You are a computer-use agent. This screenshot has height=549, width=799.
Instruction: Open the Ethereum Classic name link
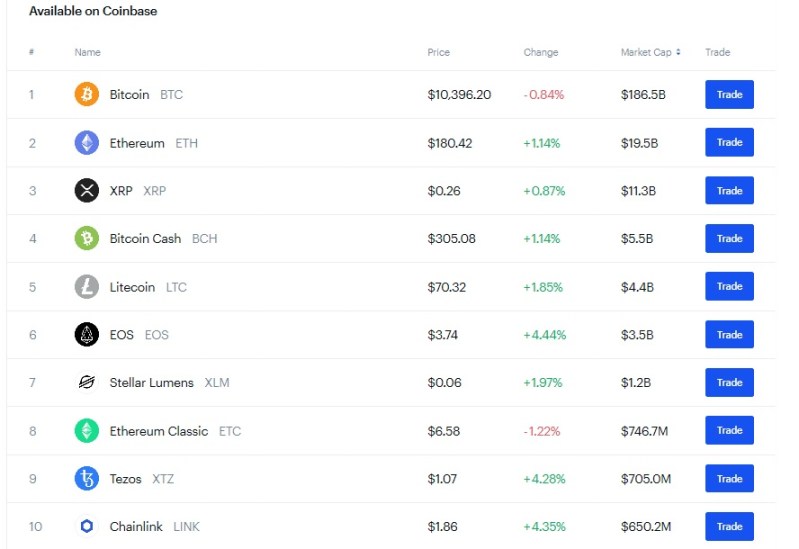coord(159,431)
